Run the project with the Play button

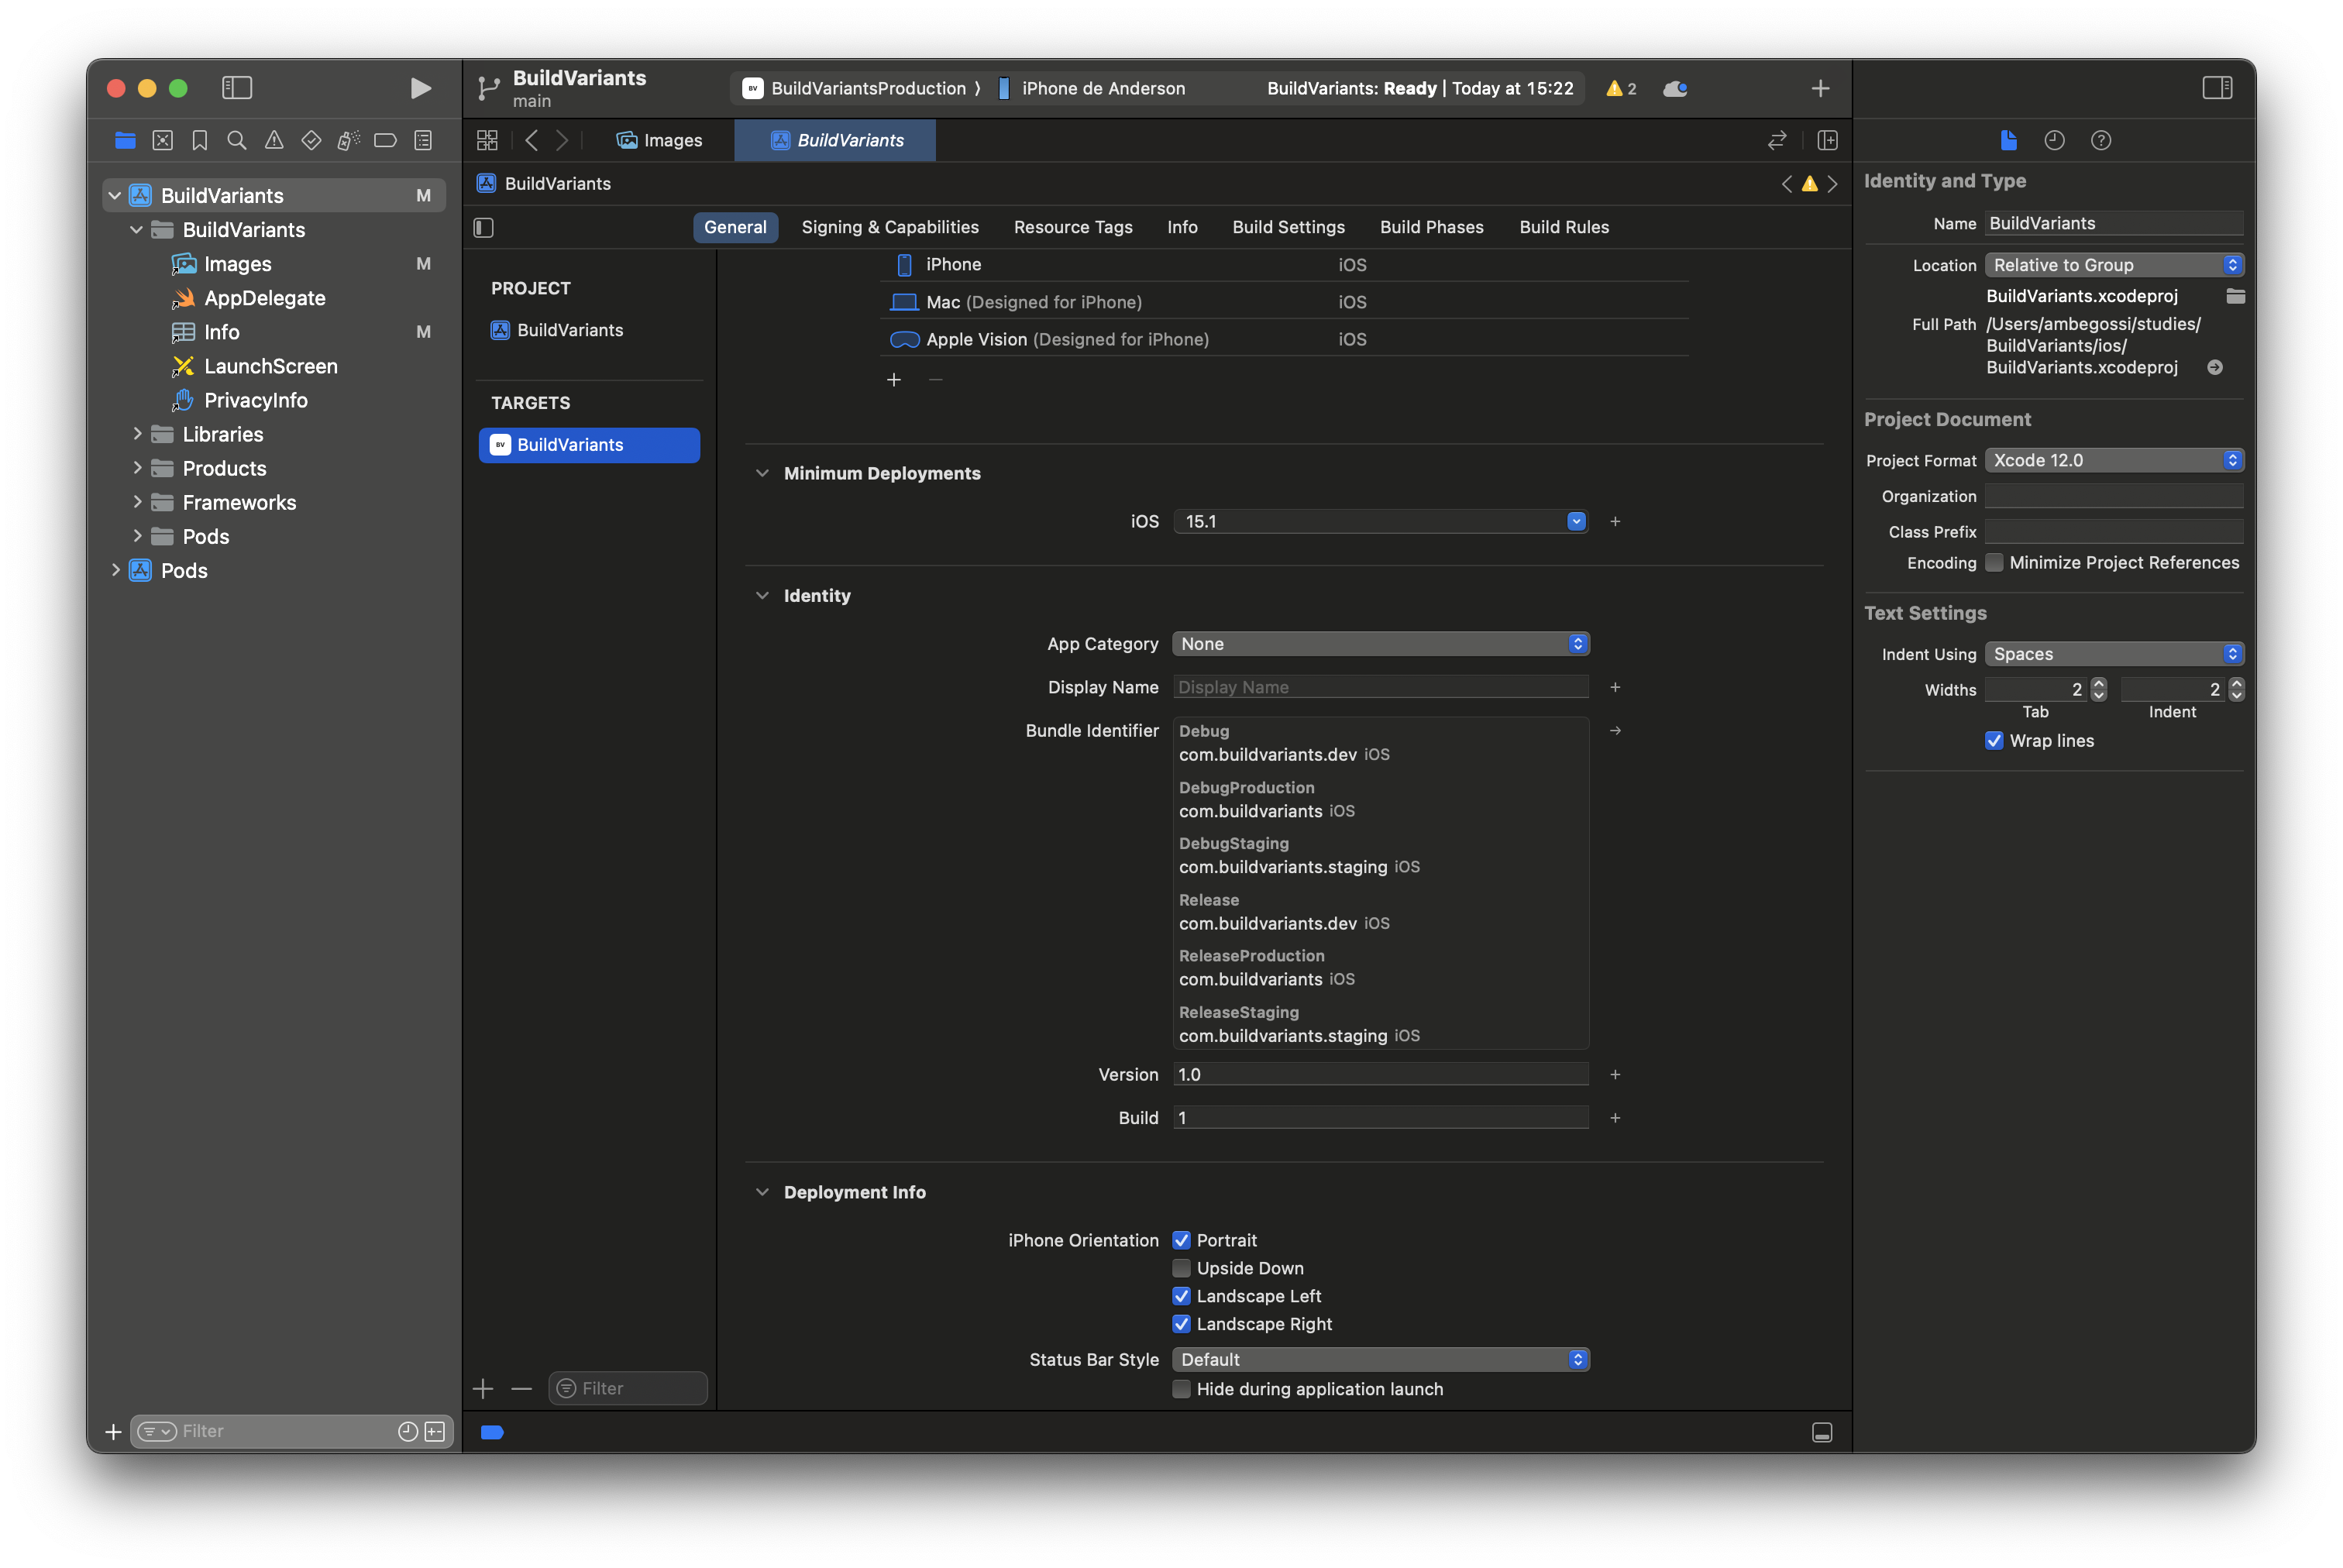pyautogui.click(x=420, y=88)
